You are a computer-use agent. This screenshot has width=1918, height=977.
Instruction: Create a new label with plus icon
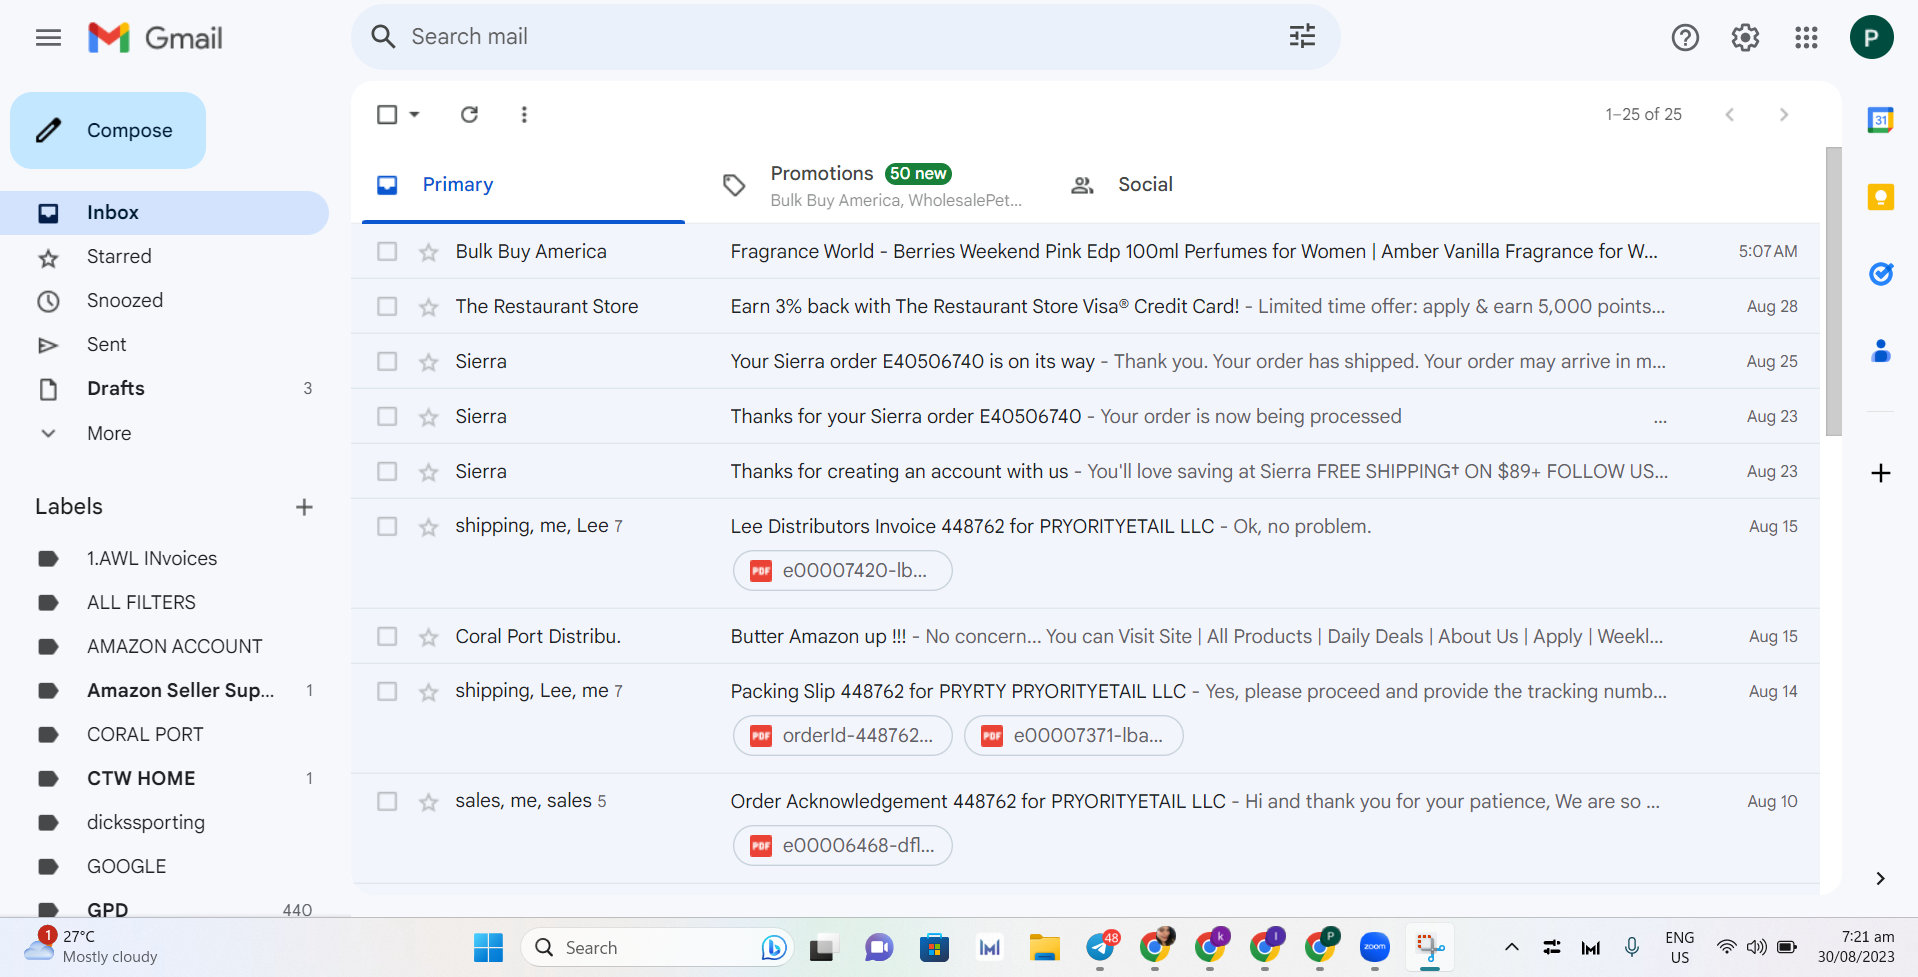coord(304,507)
